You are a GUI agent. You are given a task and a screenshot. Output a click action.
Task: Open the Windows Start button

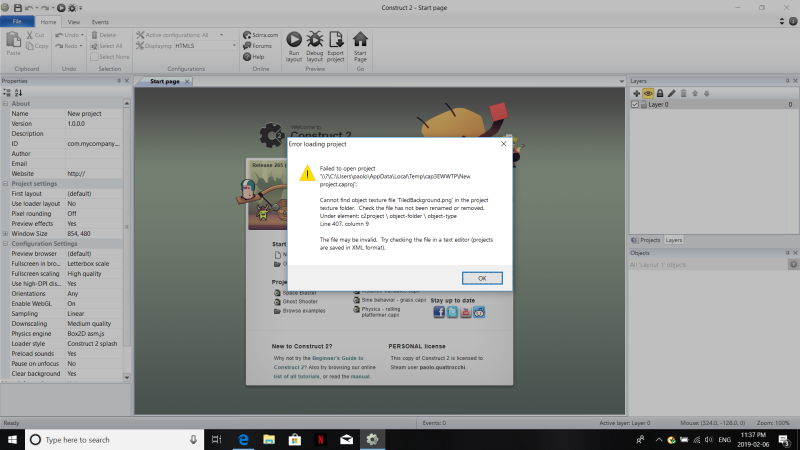12,439
